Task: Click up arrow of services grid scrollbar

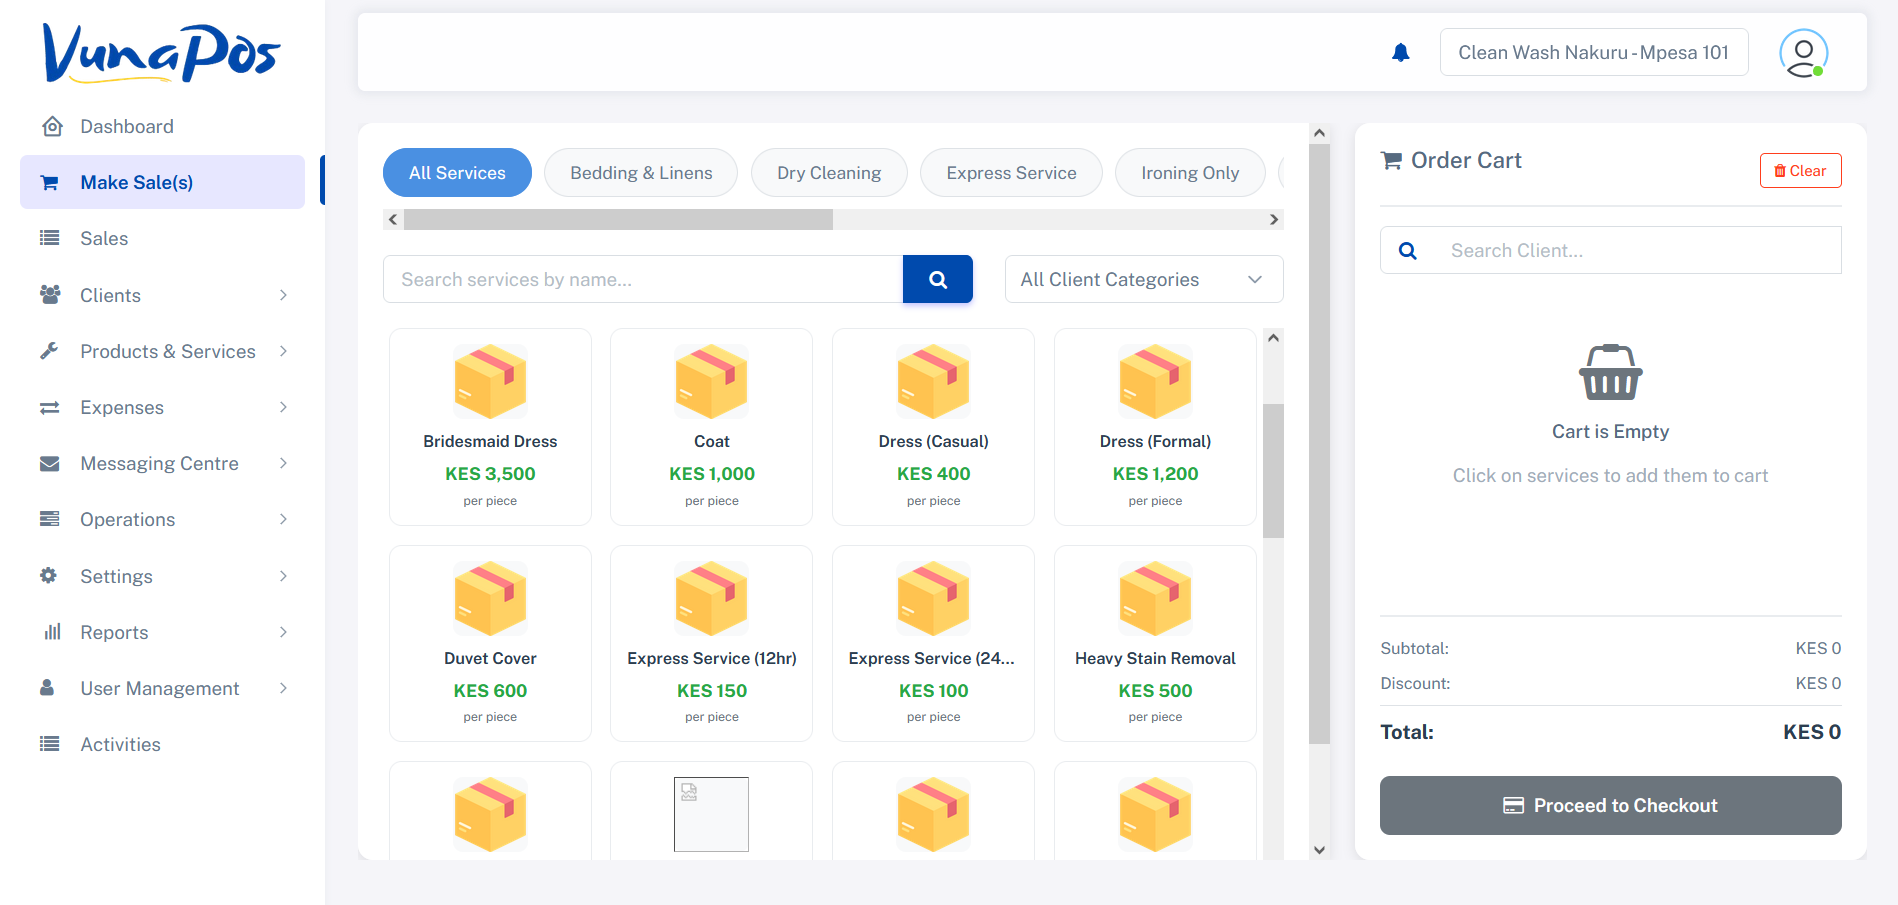Action: [x=1273, y=338]
